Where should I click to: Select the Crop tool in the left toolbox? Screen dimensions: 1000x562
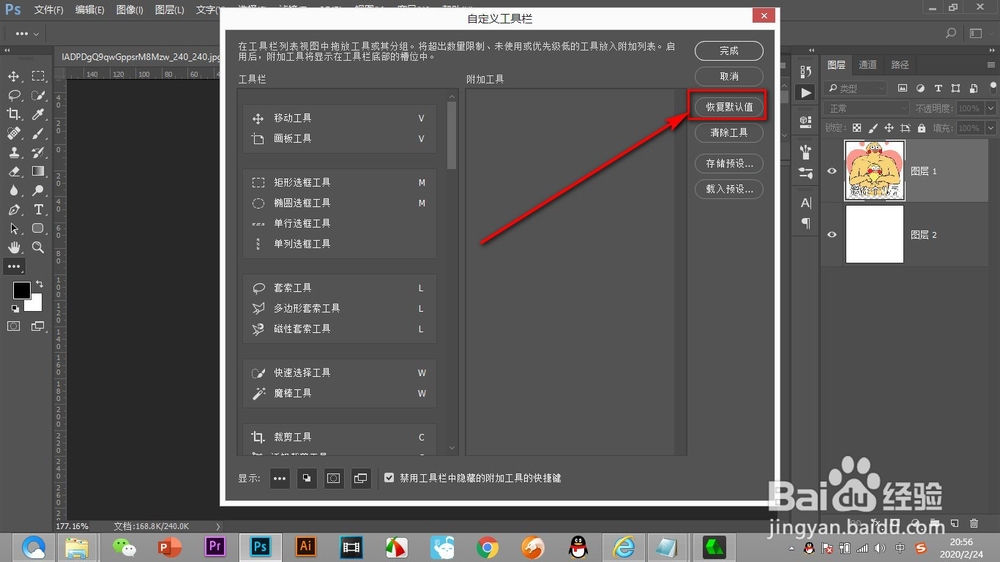tap(13, 114)
